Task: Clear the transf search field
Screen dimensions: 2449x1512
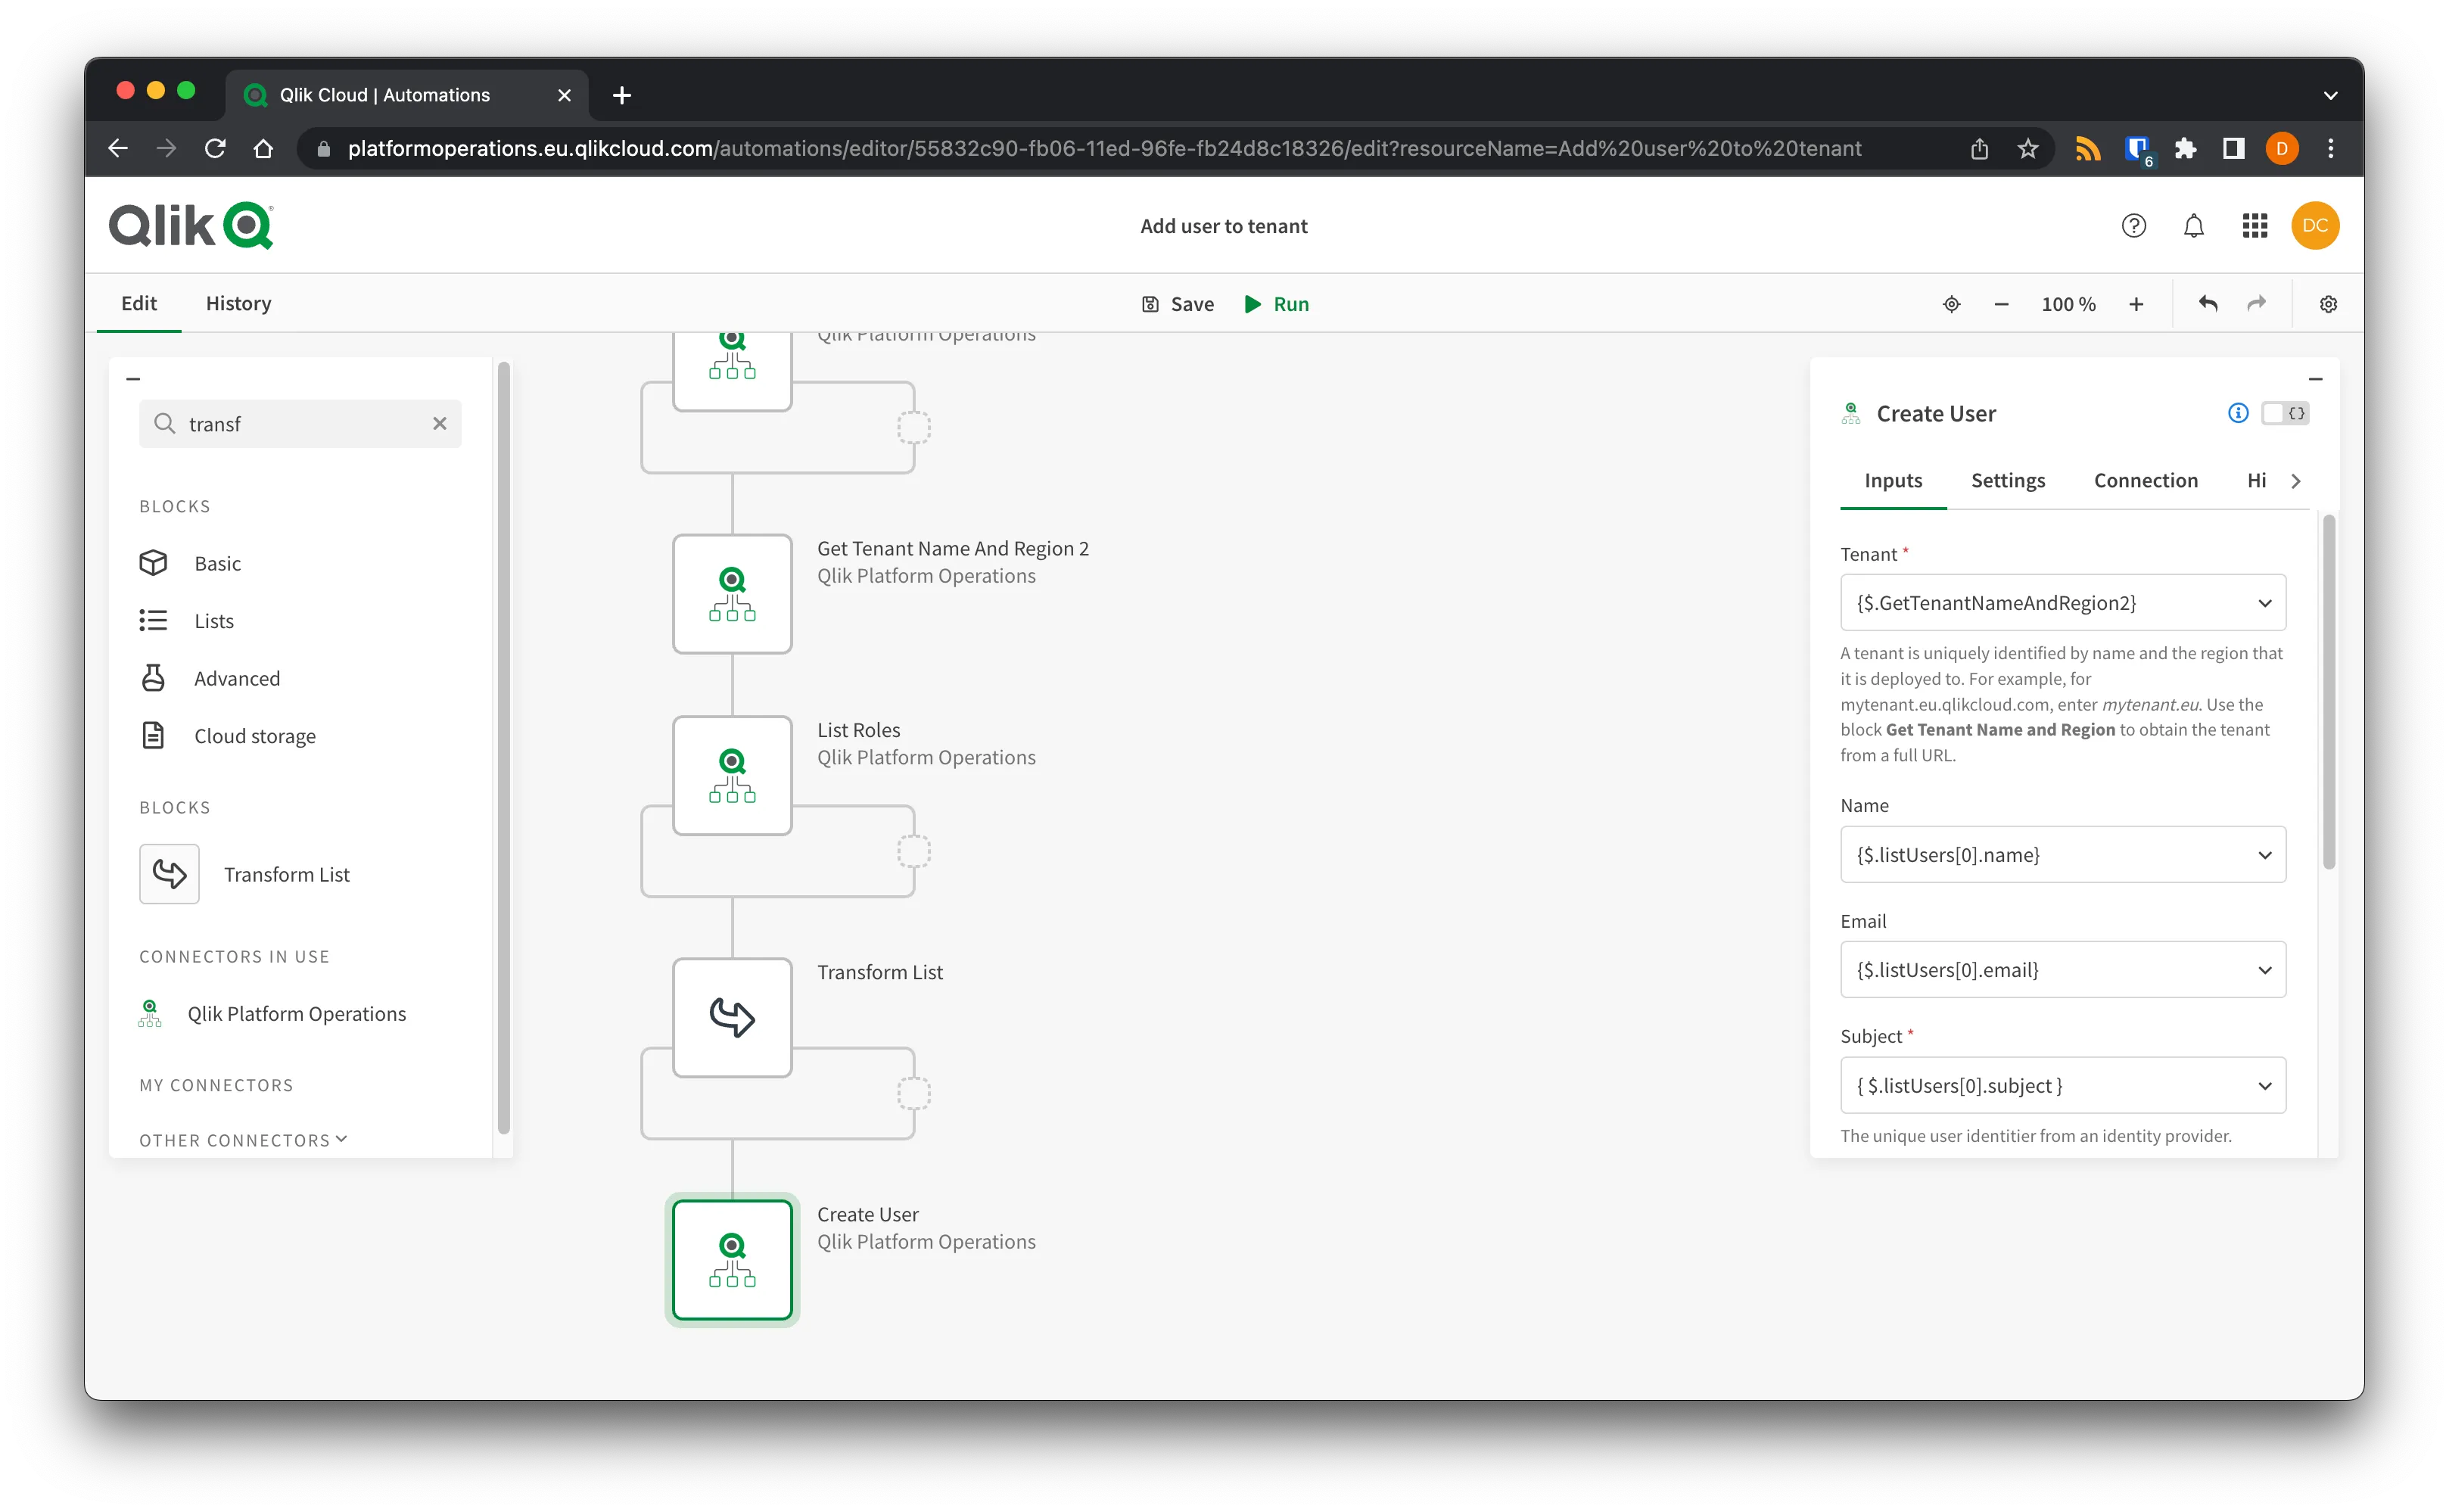Action: [x=440, y=423]
